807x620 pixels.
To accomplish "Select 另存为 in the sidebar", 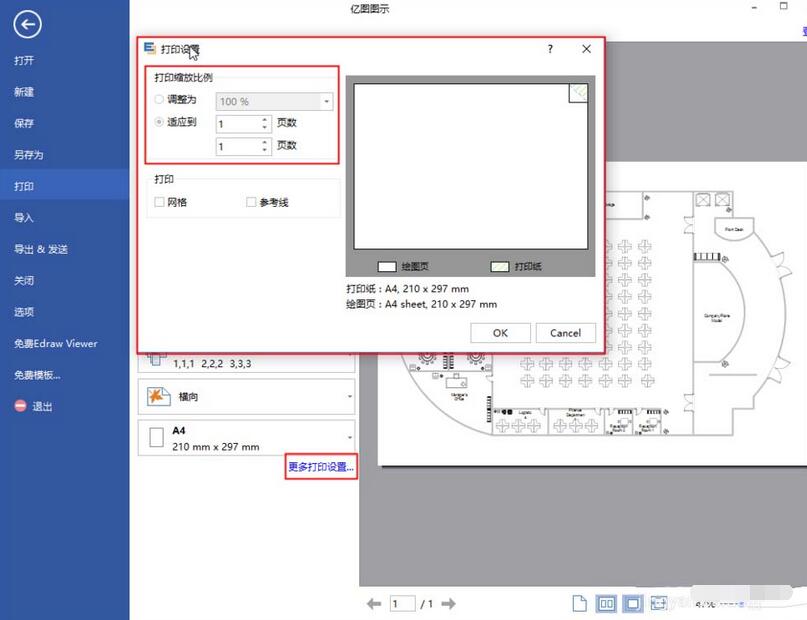I will click(28, 155).
